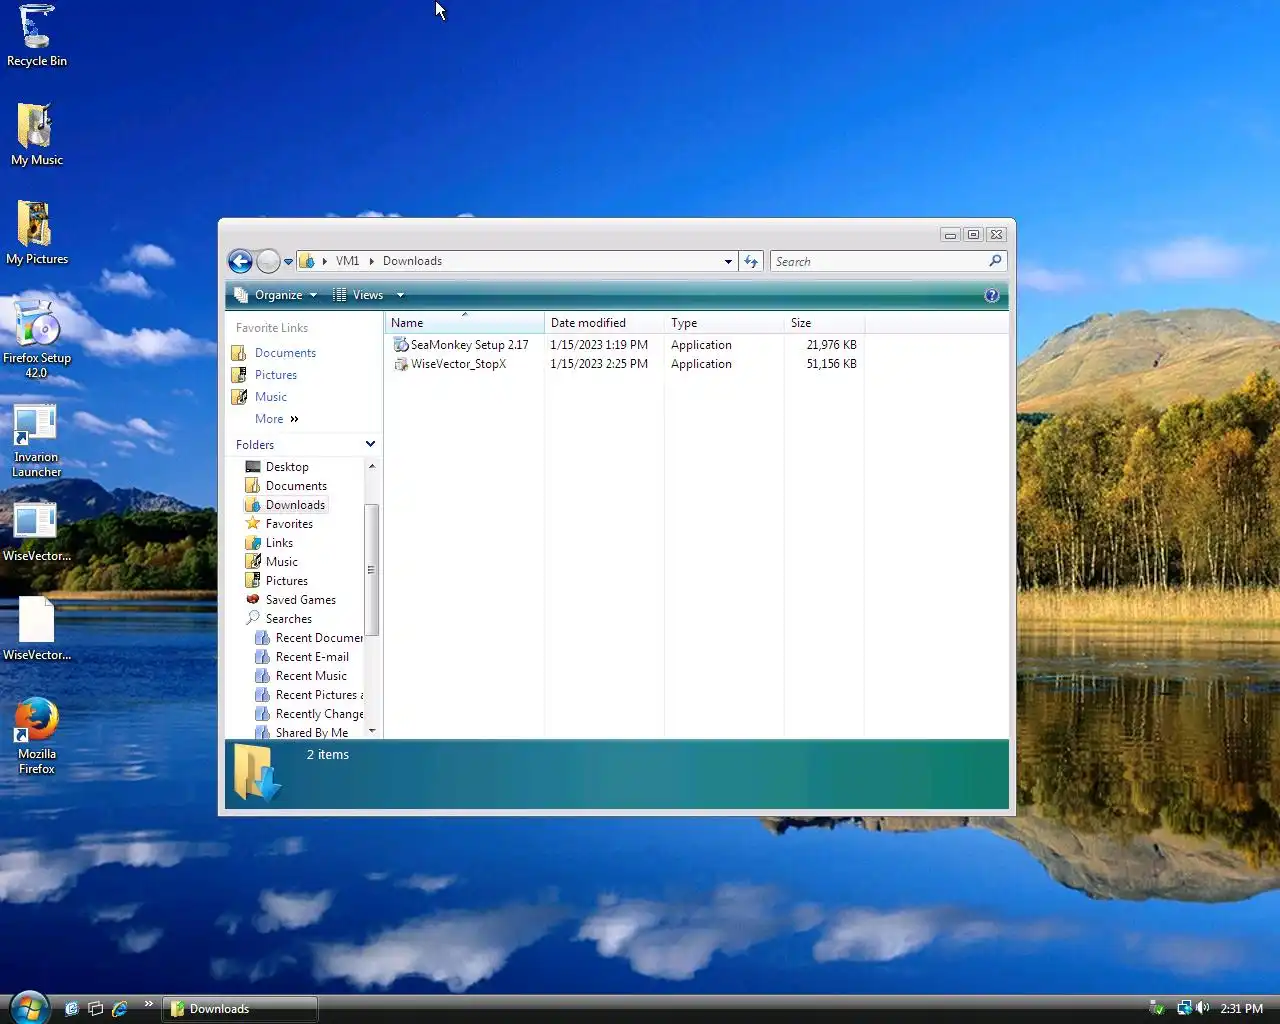Click the 51,156 KB size cell
This screenshot has height=1024, width=1280.
tap(831, 364)
